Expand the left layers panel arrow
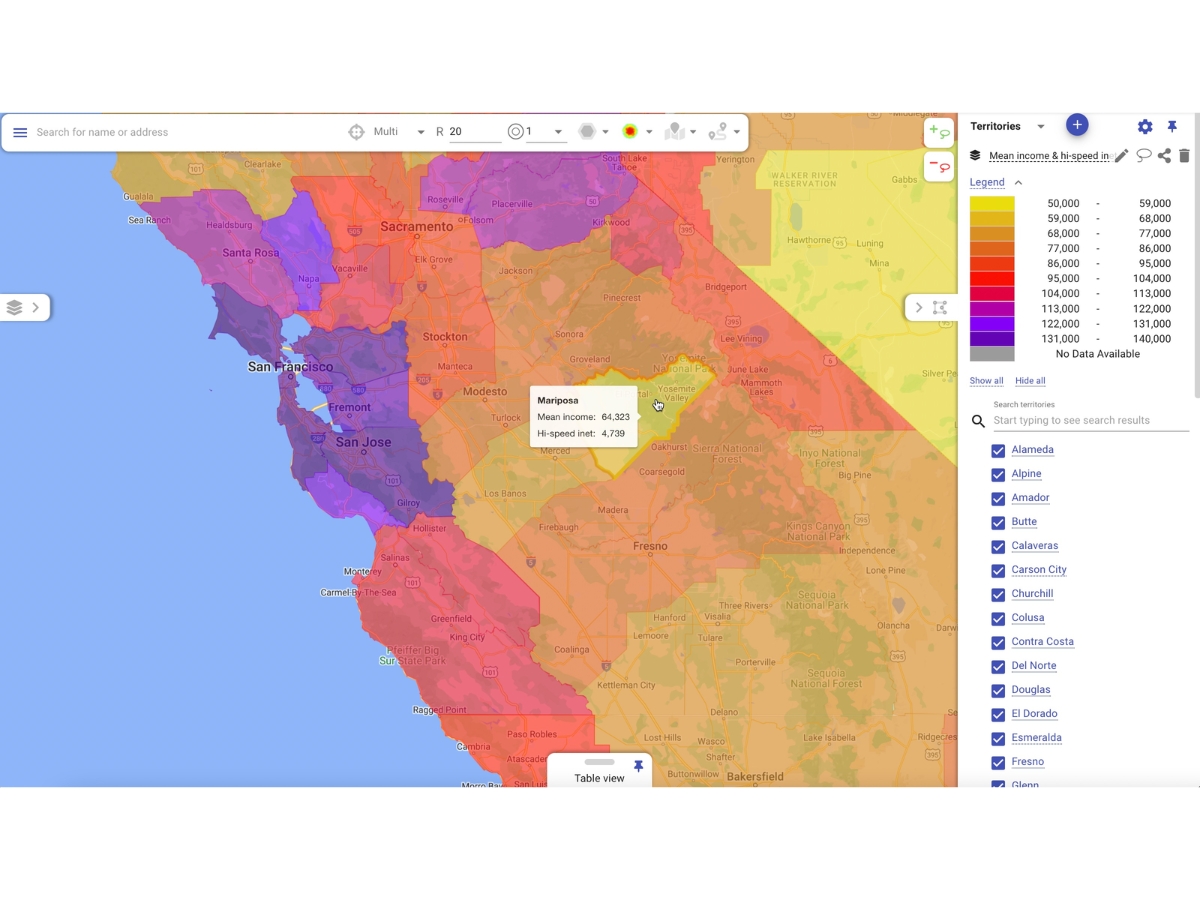This screenshot has height=900, width=1200. pos(36,308)
